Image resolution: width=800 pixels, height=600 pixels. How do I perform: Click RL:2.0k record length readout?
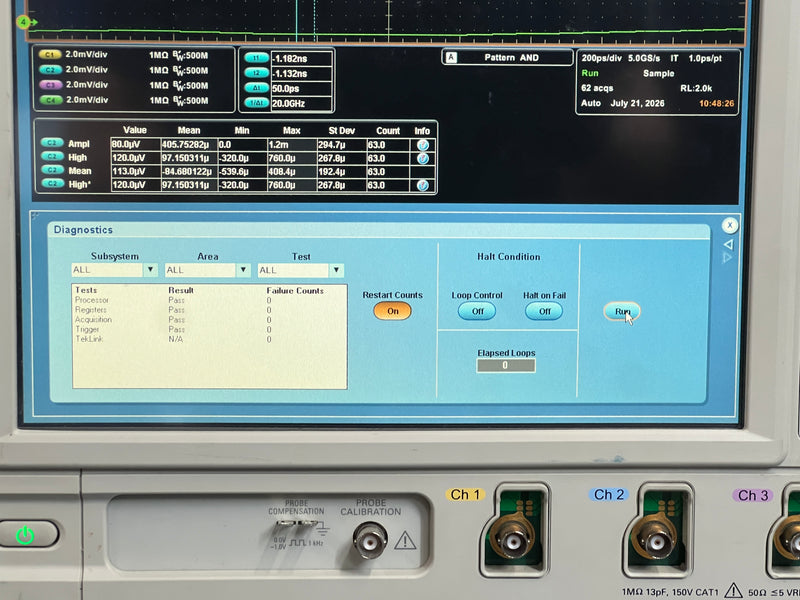pos(696,88)
